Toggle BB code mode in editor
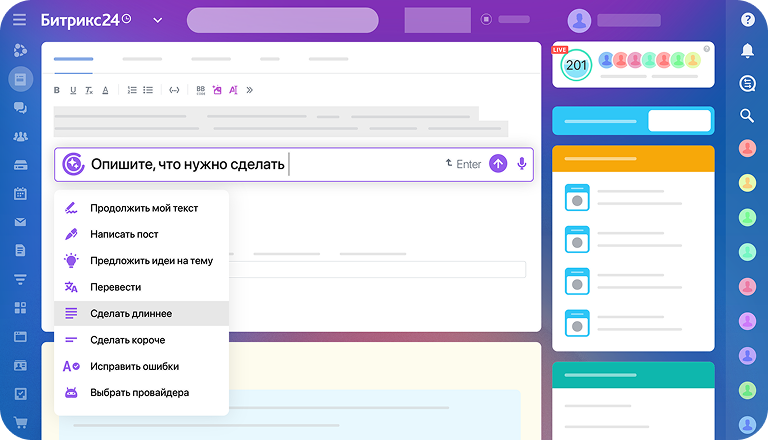 click(x=200, y=90)
